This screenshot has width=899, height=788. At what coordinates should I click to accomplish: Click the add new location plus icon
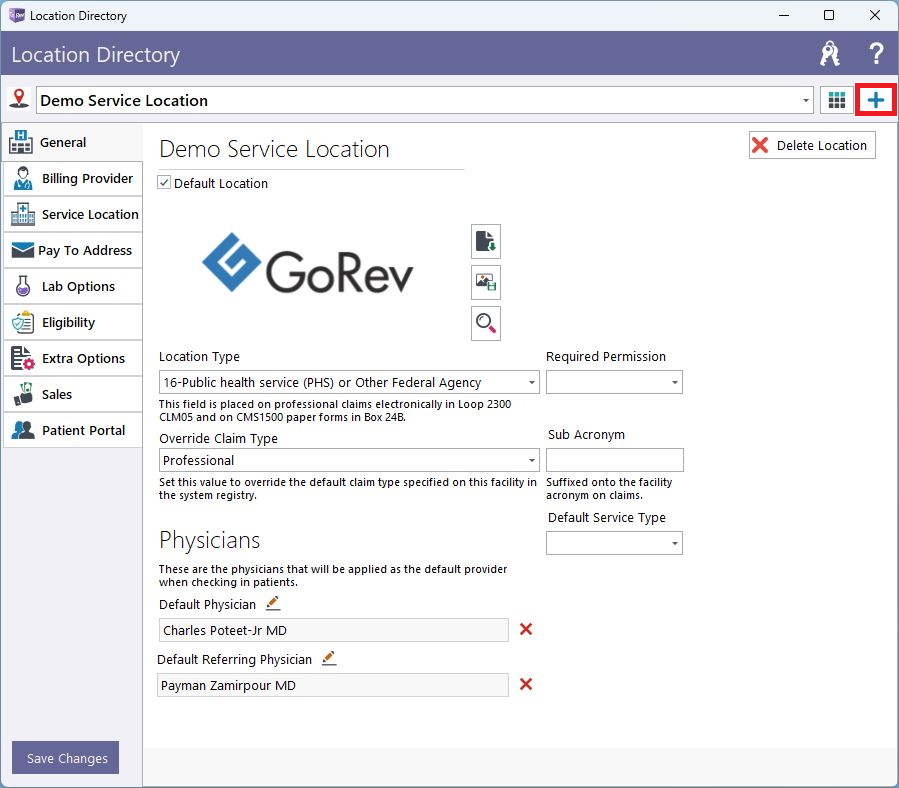point(875,100)
